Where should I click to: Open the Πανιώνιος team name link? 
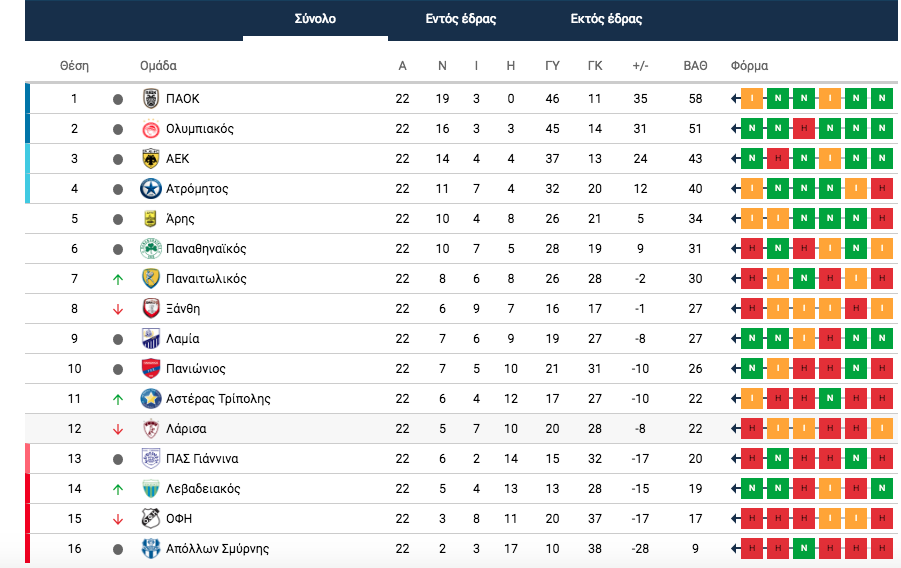coord(195,369)
